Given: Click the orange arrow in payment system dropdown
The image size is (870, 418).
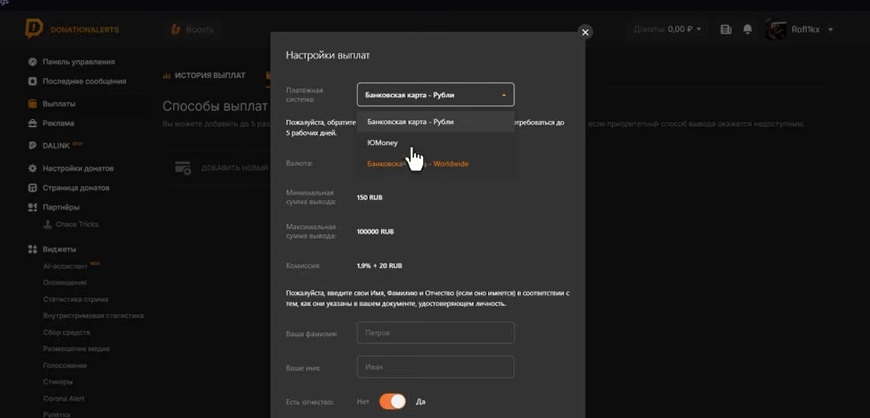Looking at the screenshot, I should coord(504,95).
